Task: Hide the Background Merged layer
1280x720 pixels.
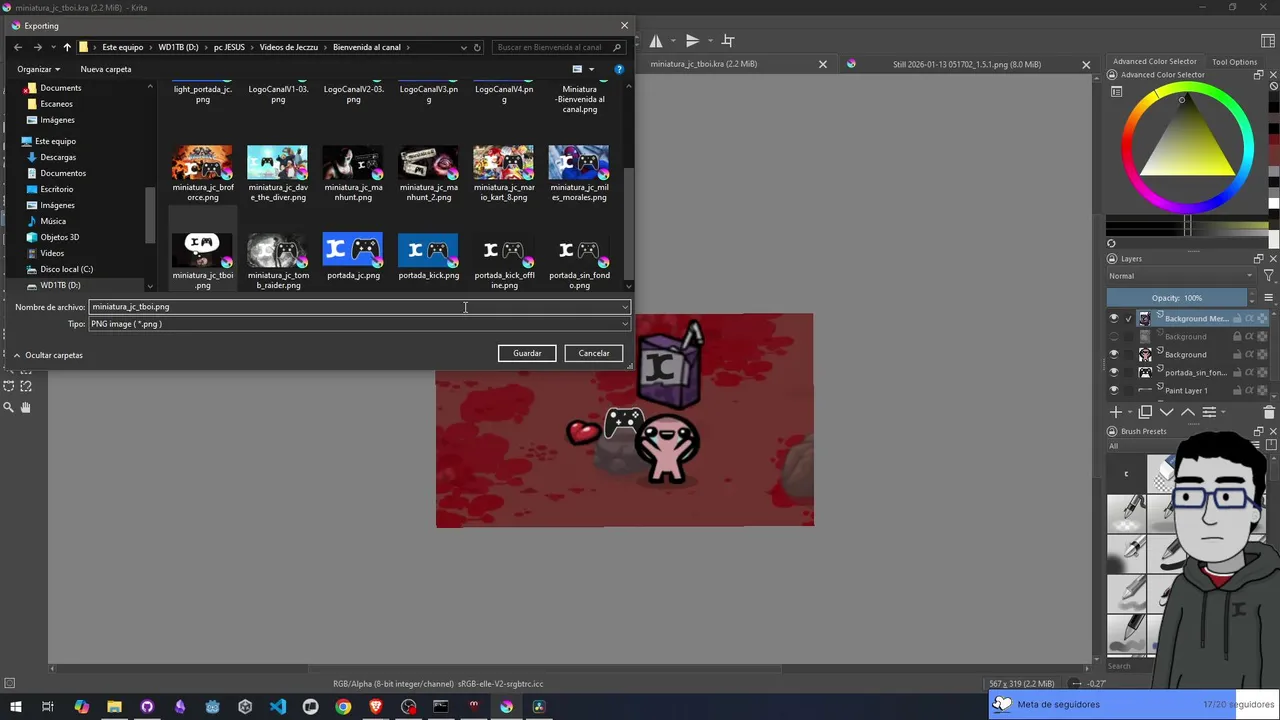Action: click(1114, 318)
